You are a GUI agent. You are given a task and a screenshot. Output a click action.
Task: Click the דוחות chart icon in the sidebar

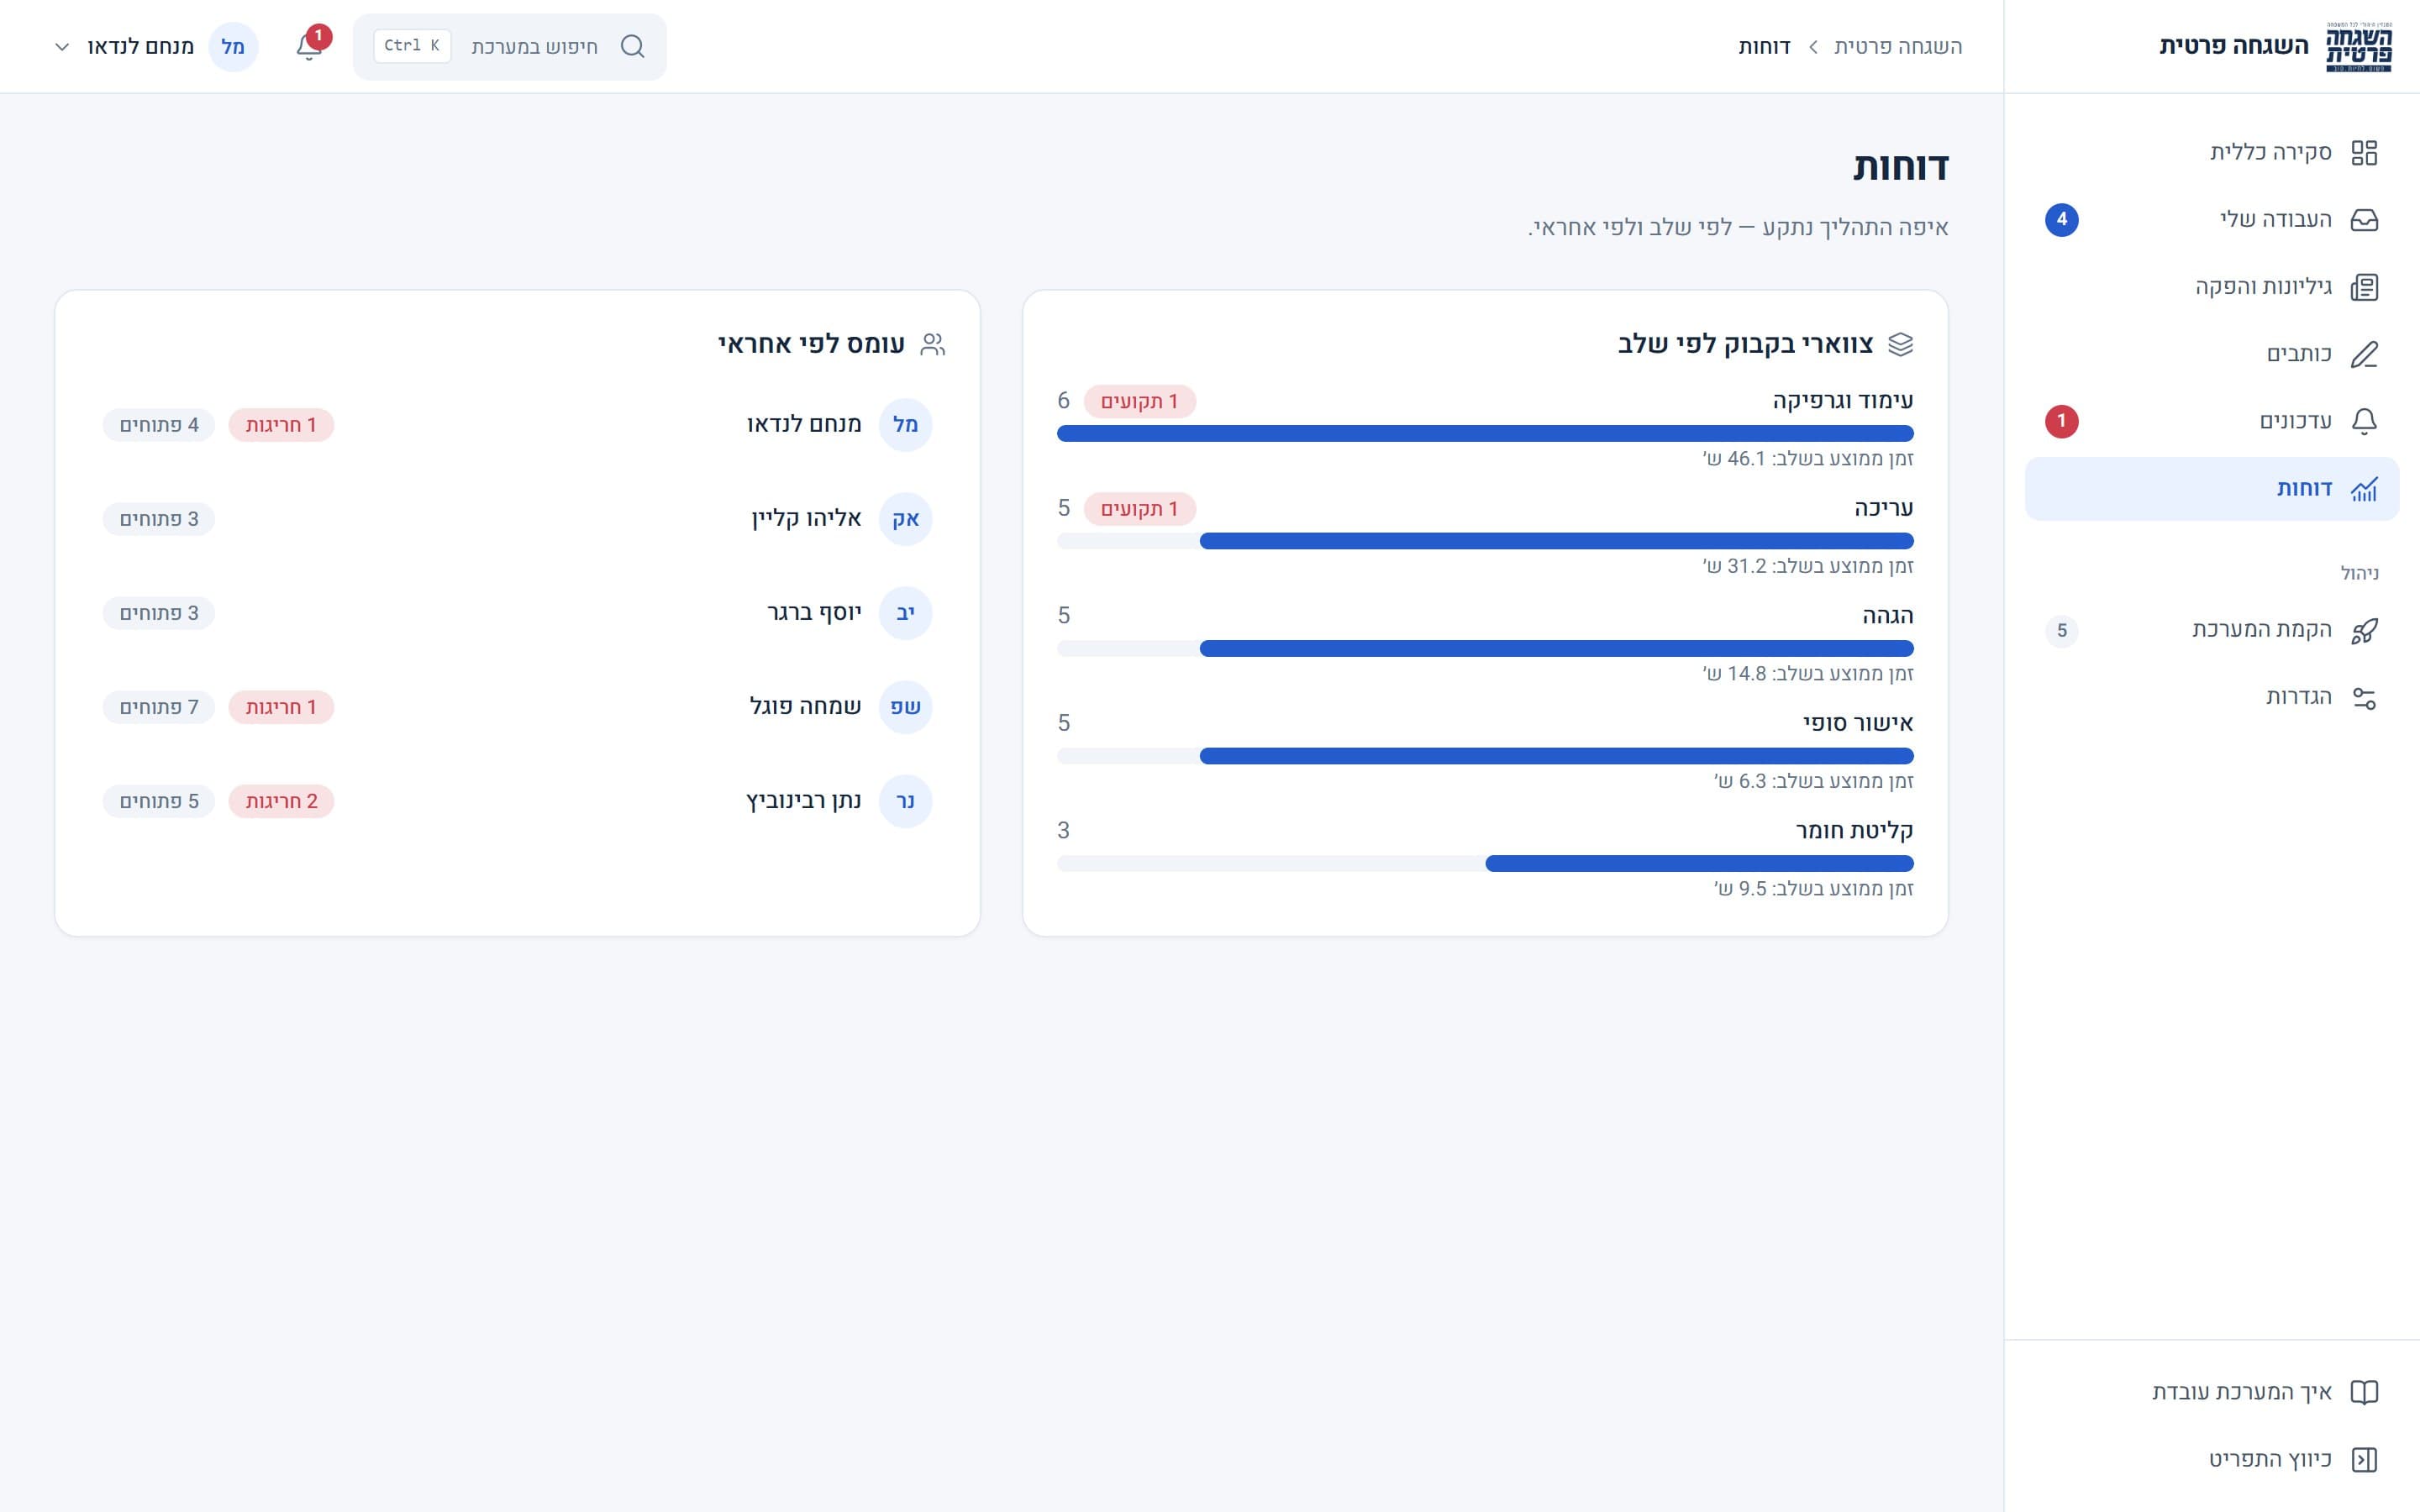tap(2364, 489)
